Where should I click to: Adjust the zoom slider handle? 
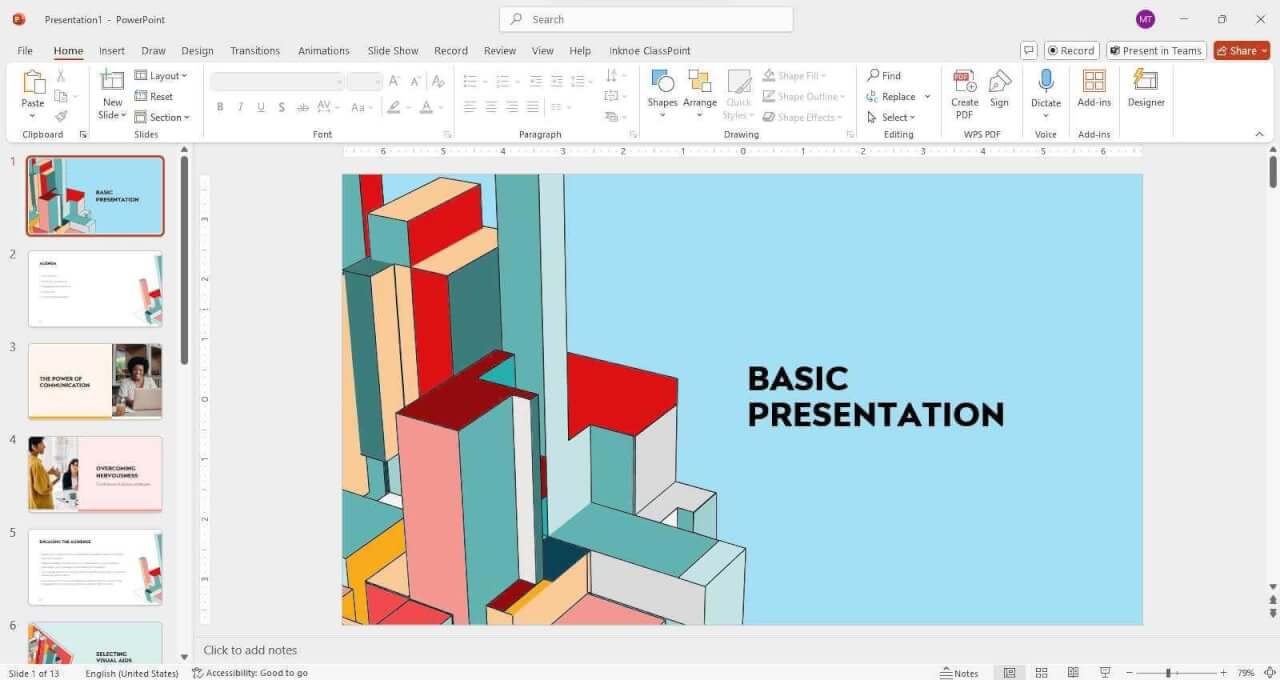1168,673
